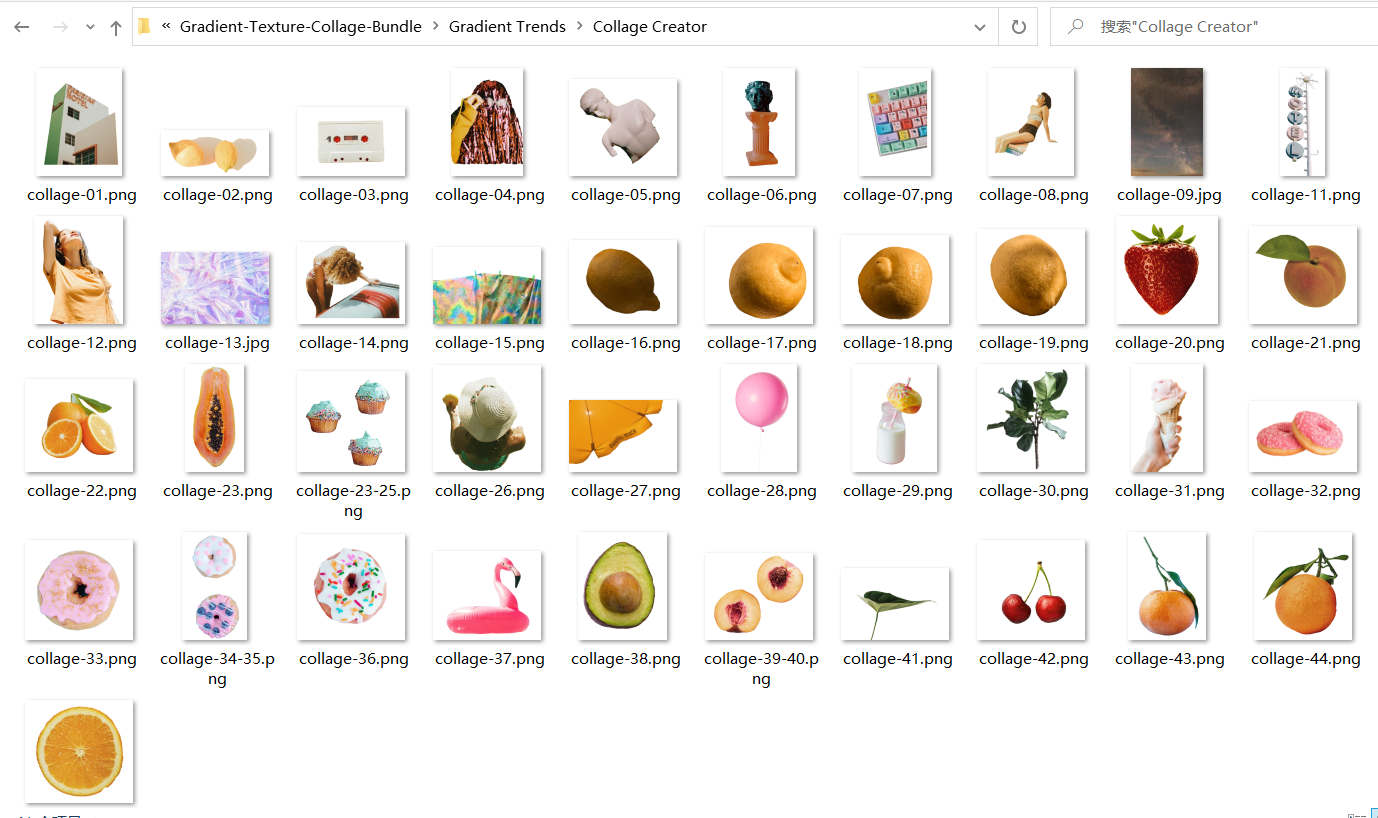1378x818 pixels.
Task: Select collage-14.png thumbnail
Action: pos(351,283)
